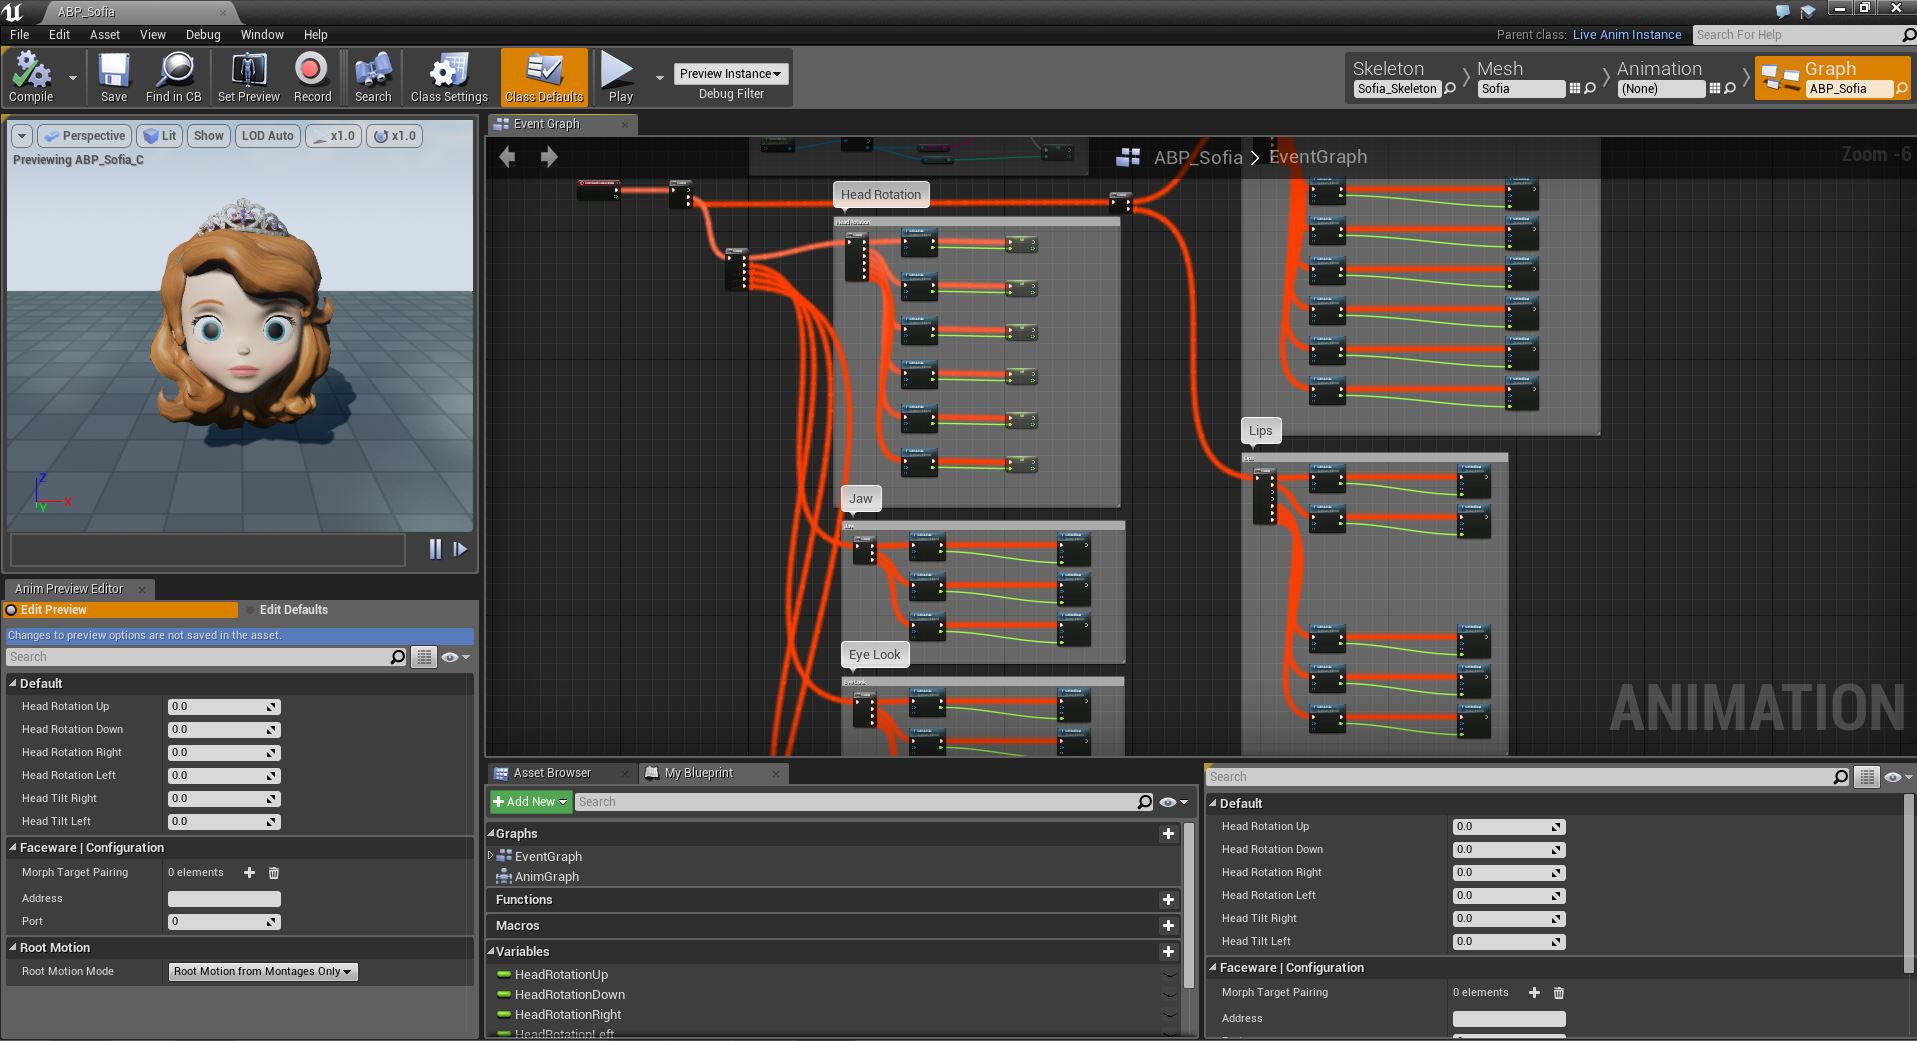Screen dimensions: 1917x1041
Task: Open the Debug menu
Action: coord(203,34)
